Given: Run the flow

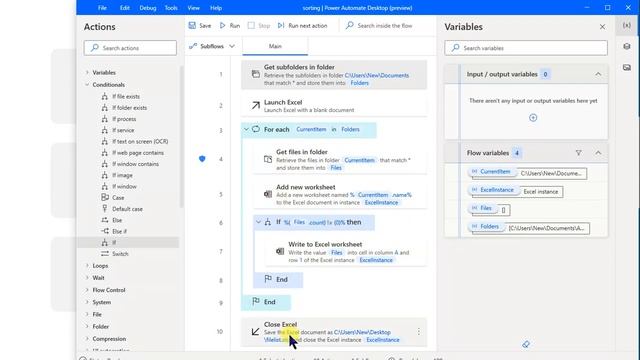Looking at the screenshot, I should [x=230, y=25].
